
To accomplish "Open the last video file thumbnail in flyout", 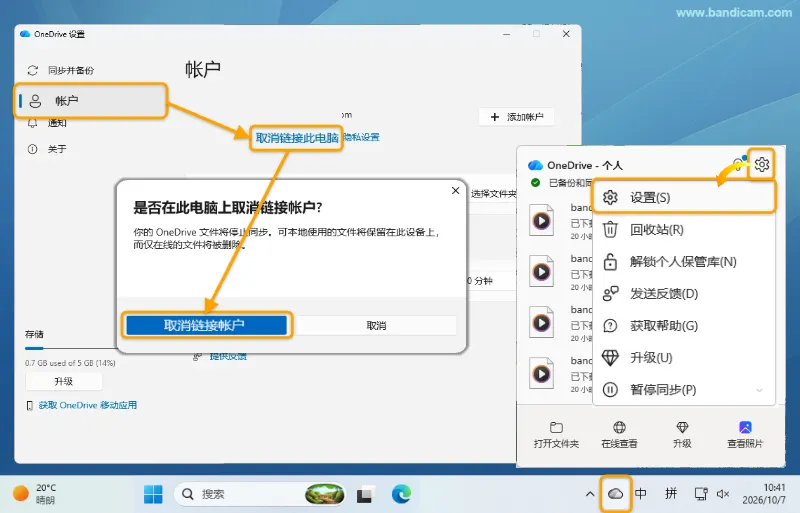I will [541, 374].
